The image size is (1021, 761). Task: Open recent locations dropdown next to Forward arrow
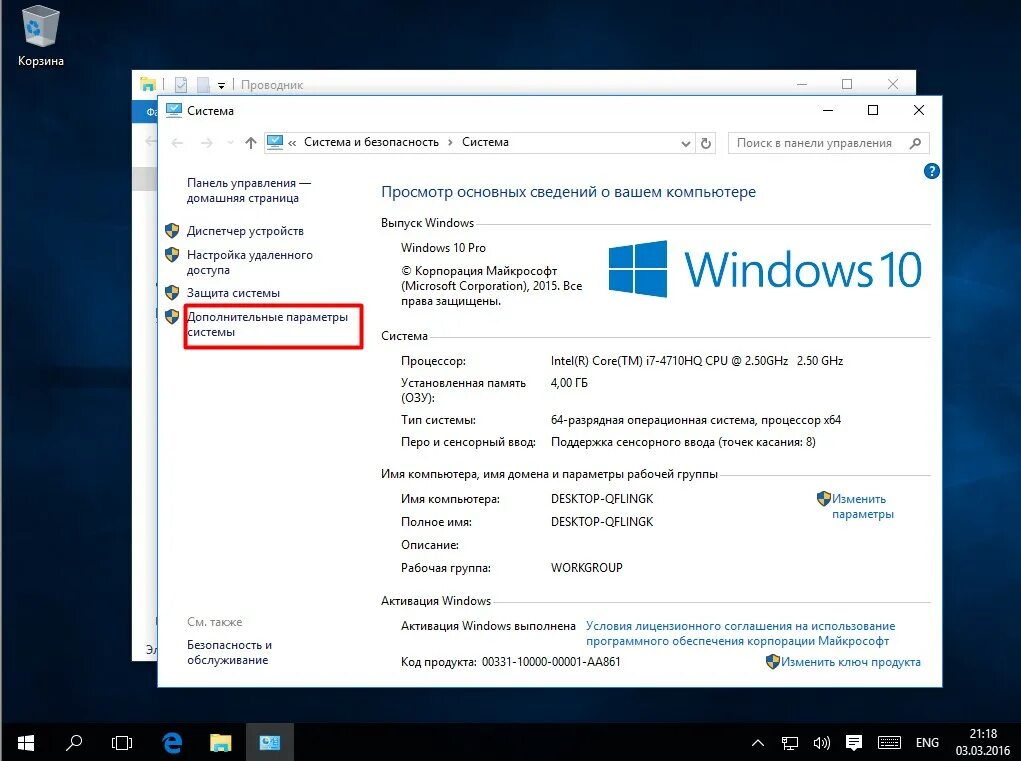[x=230, y=143]
